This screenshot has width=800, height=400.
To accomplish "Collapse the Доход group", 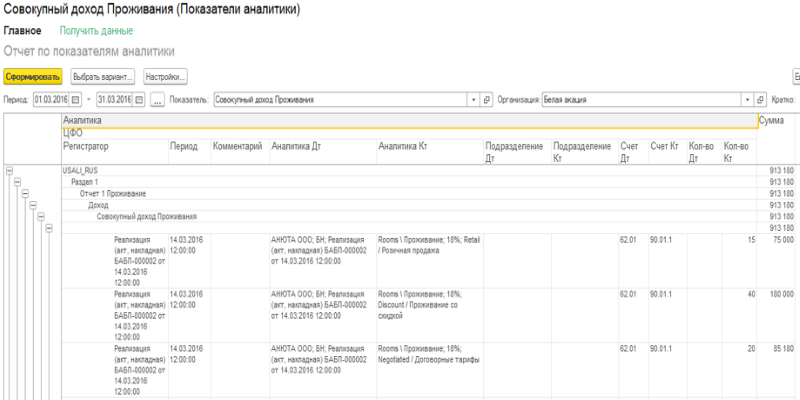I will (33, 205).
